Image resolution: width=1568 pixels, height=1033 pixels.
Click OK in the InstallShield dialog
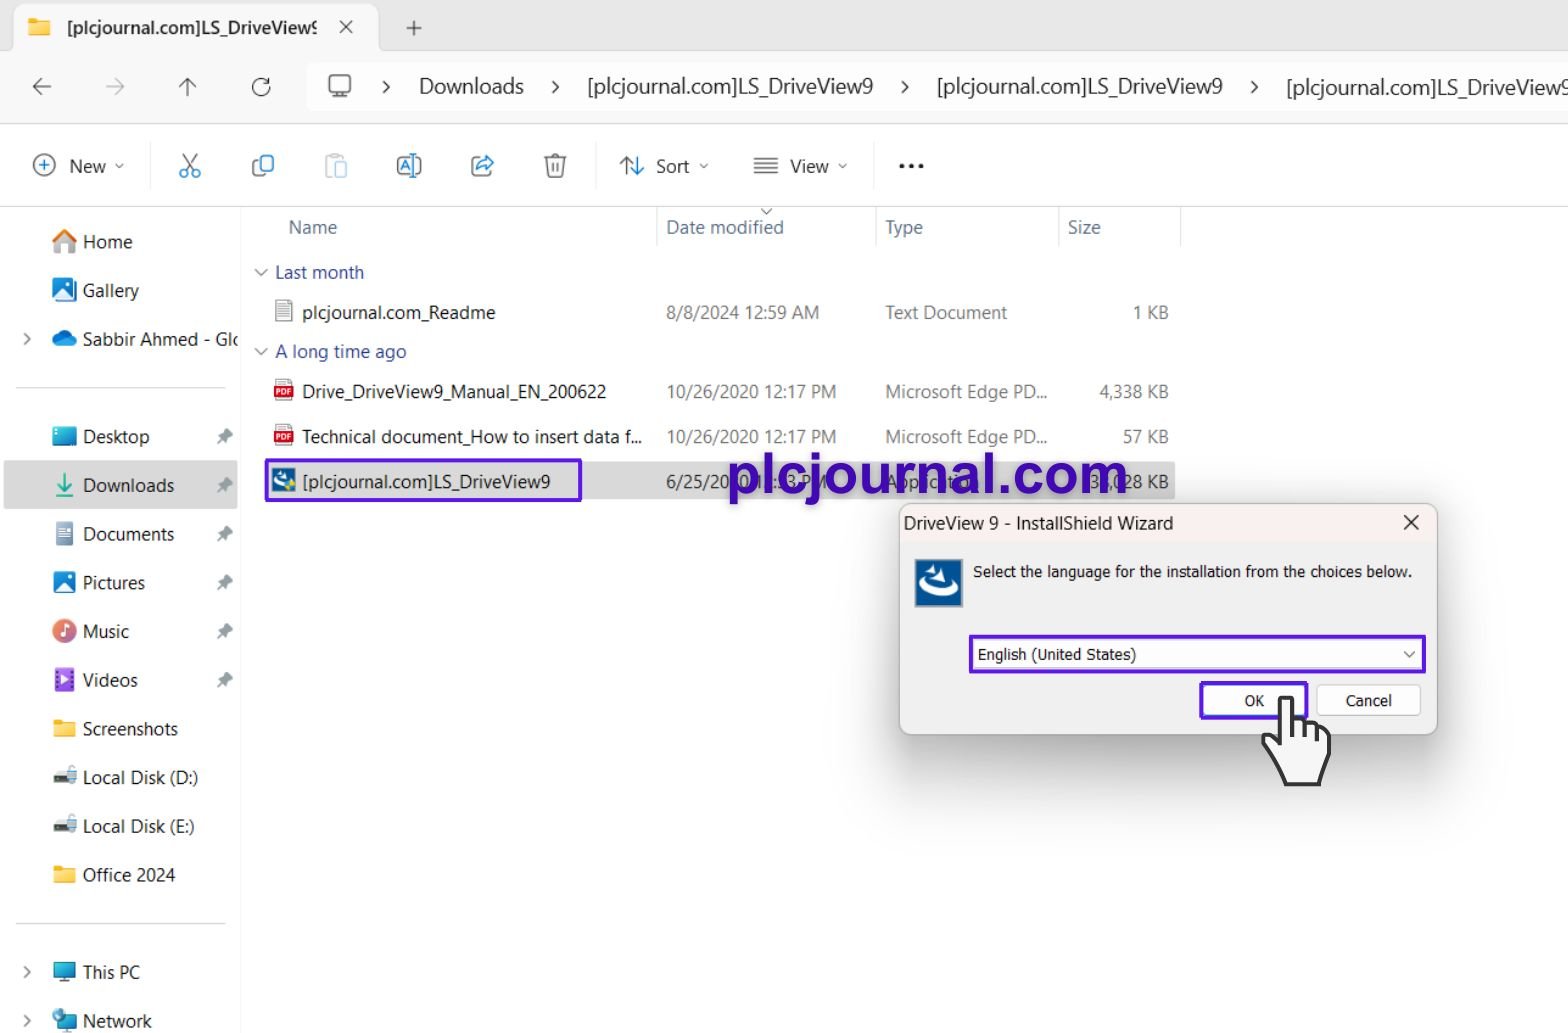click(x=1254, y=700)
